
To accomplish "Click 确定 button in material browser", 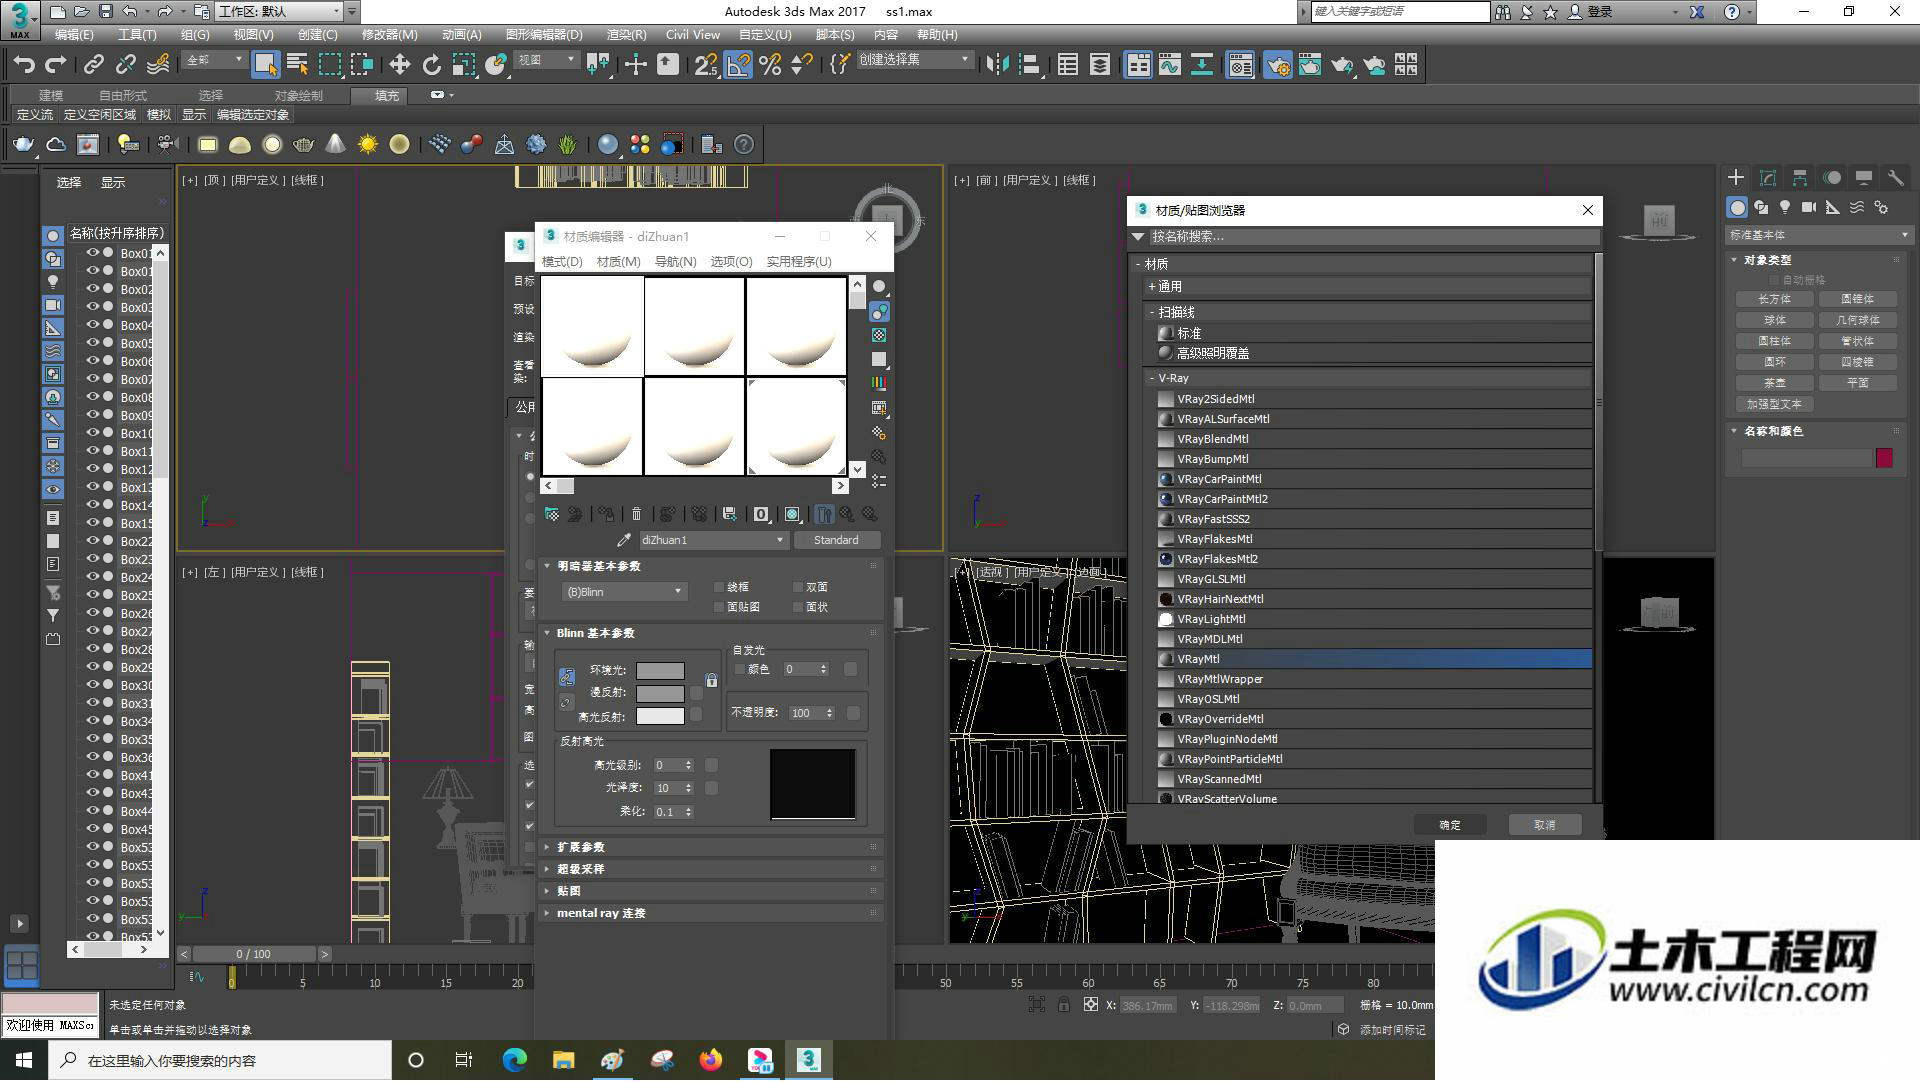I will (1450, 825).
